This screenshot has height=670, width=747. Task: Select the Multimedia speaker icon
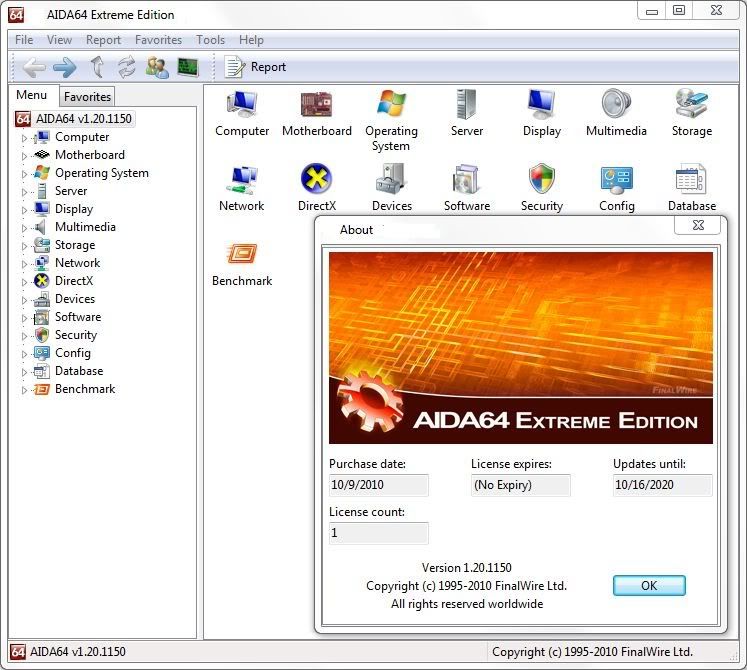616,105
